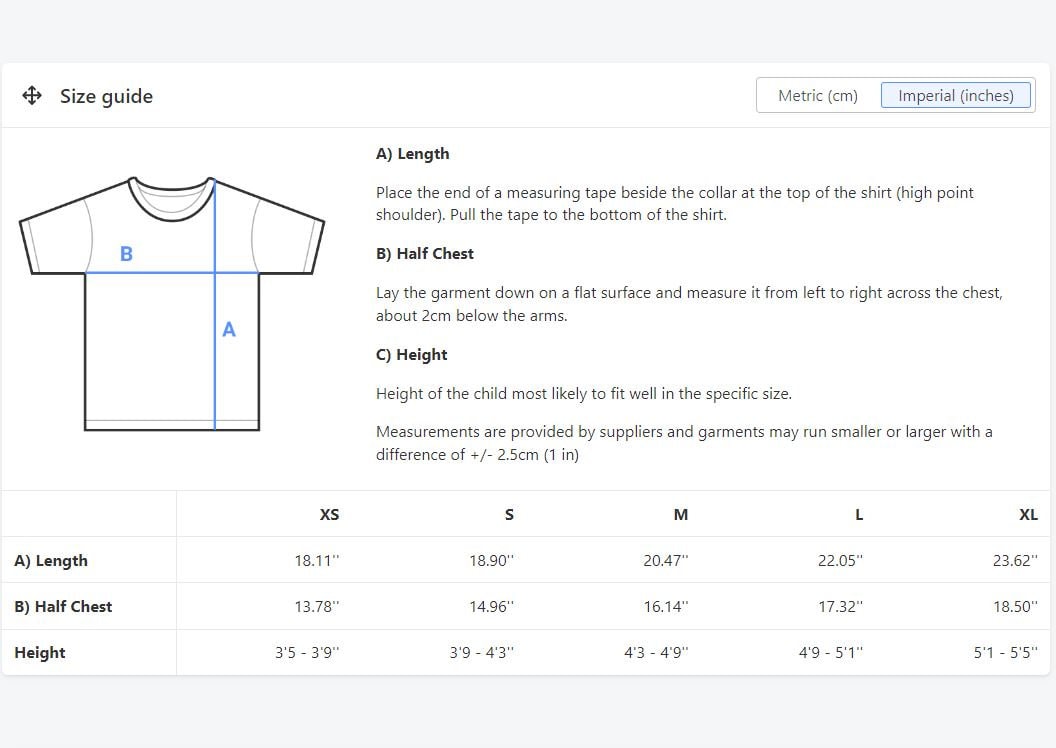The image size is (1056, 748).
Task: Click the A) Length description heading
Action: [412, 154]
